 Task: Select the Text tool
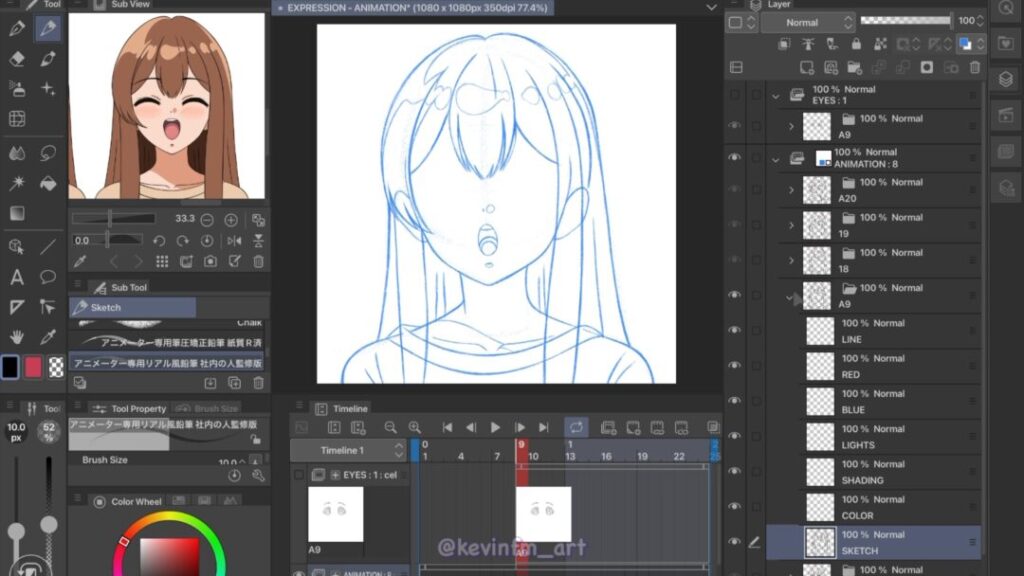17,277
